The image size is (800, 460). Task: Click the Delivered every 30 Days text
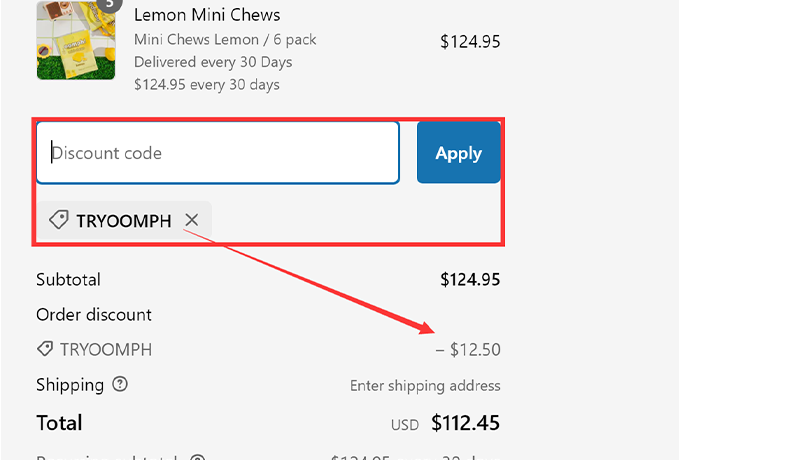213,62
